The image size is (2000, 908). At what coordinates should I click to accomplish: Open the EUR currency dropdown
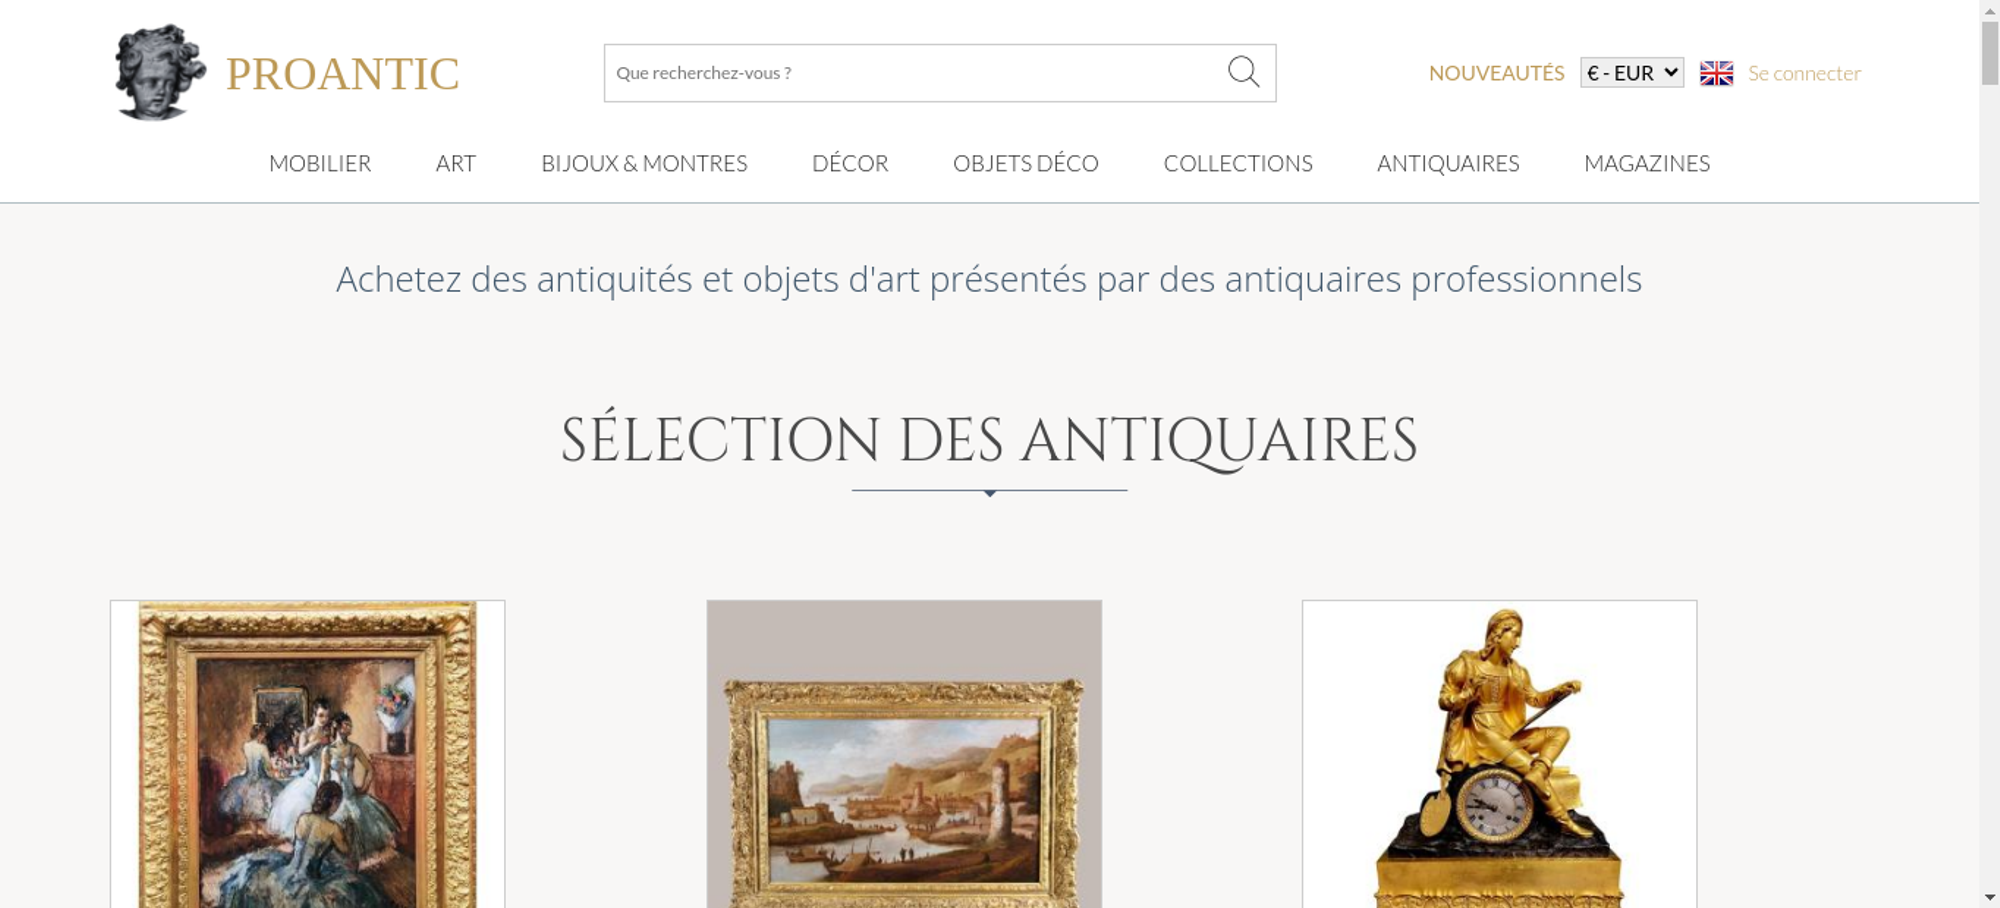click(x=1632, y=73)
